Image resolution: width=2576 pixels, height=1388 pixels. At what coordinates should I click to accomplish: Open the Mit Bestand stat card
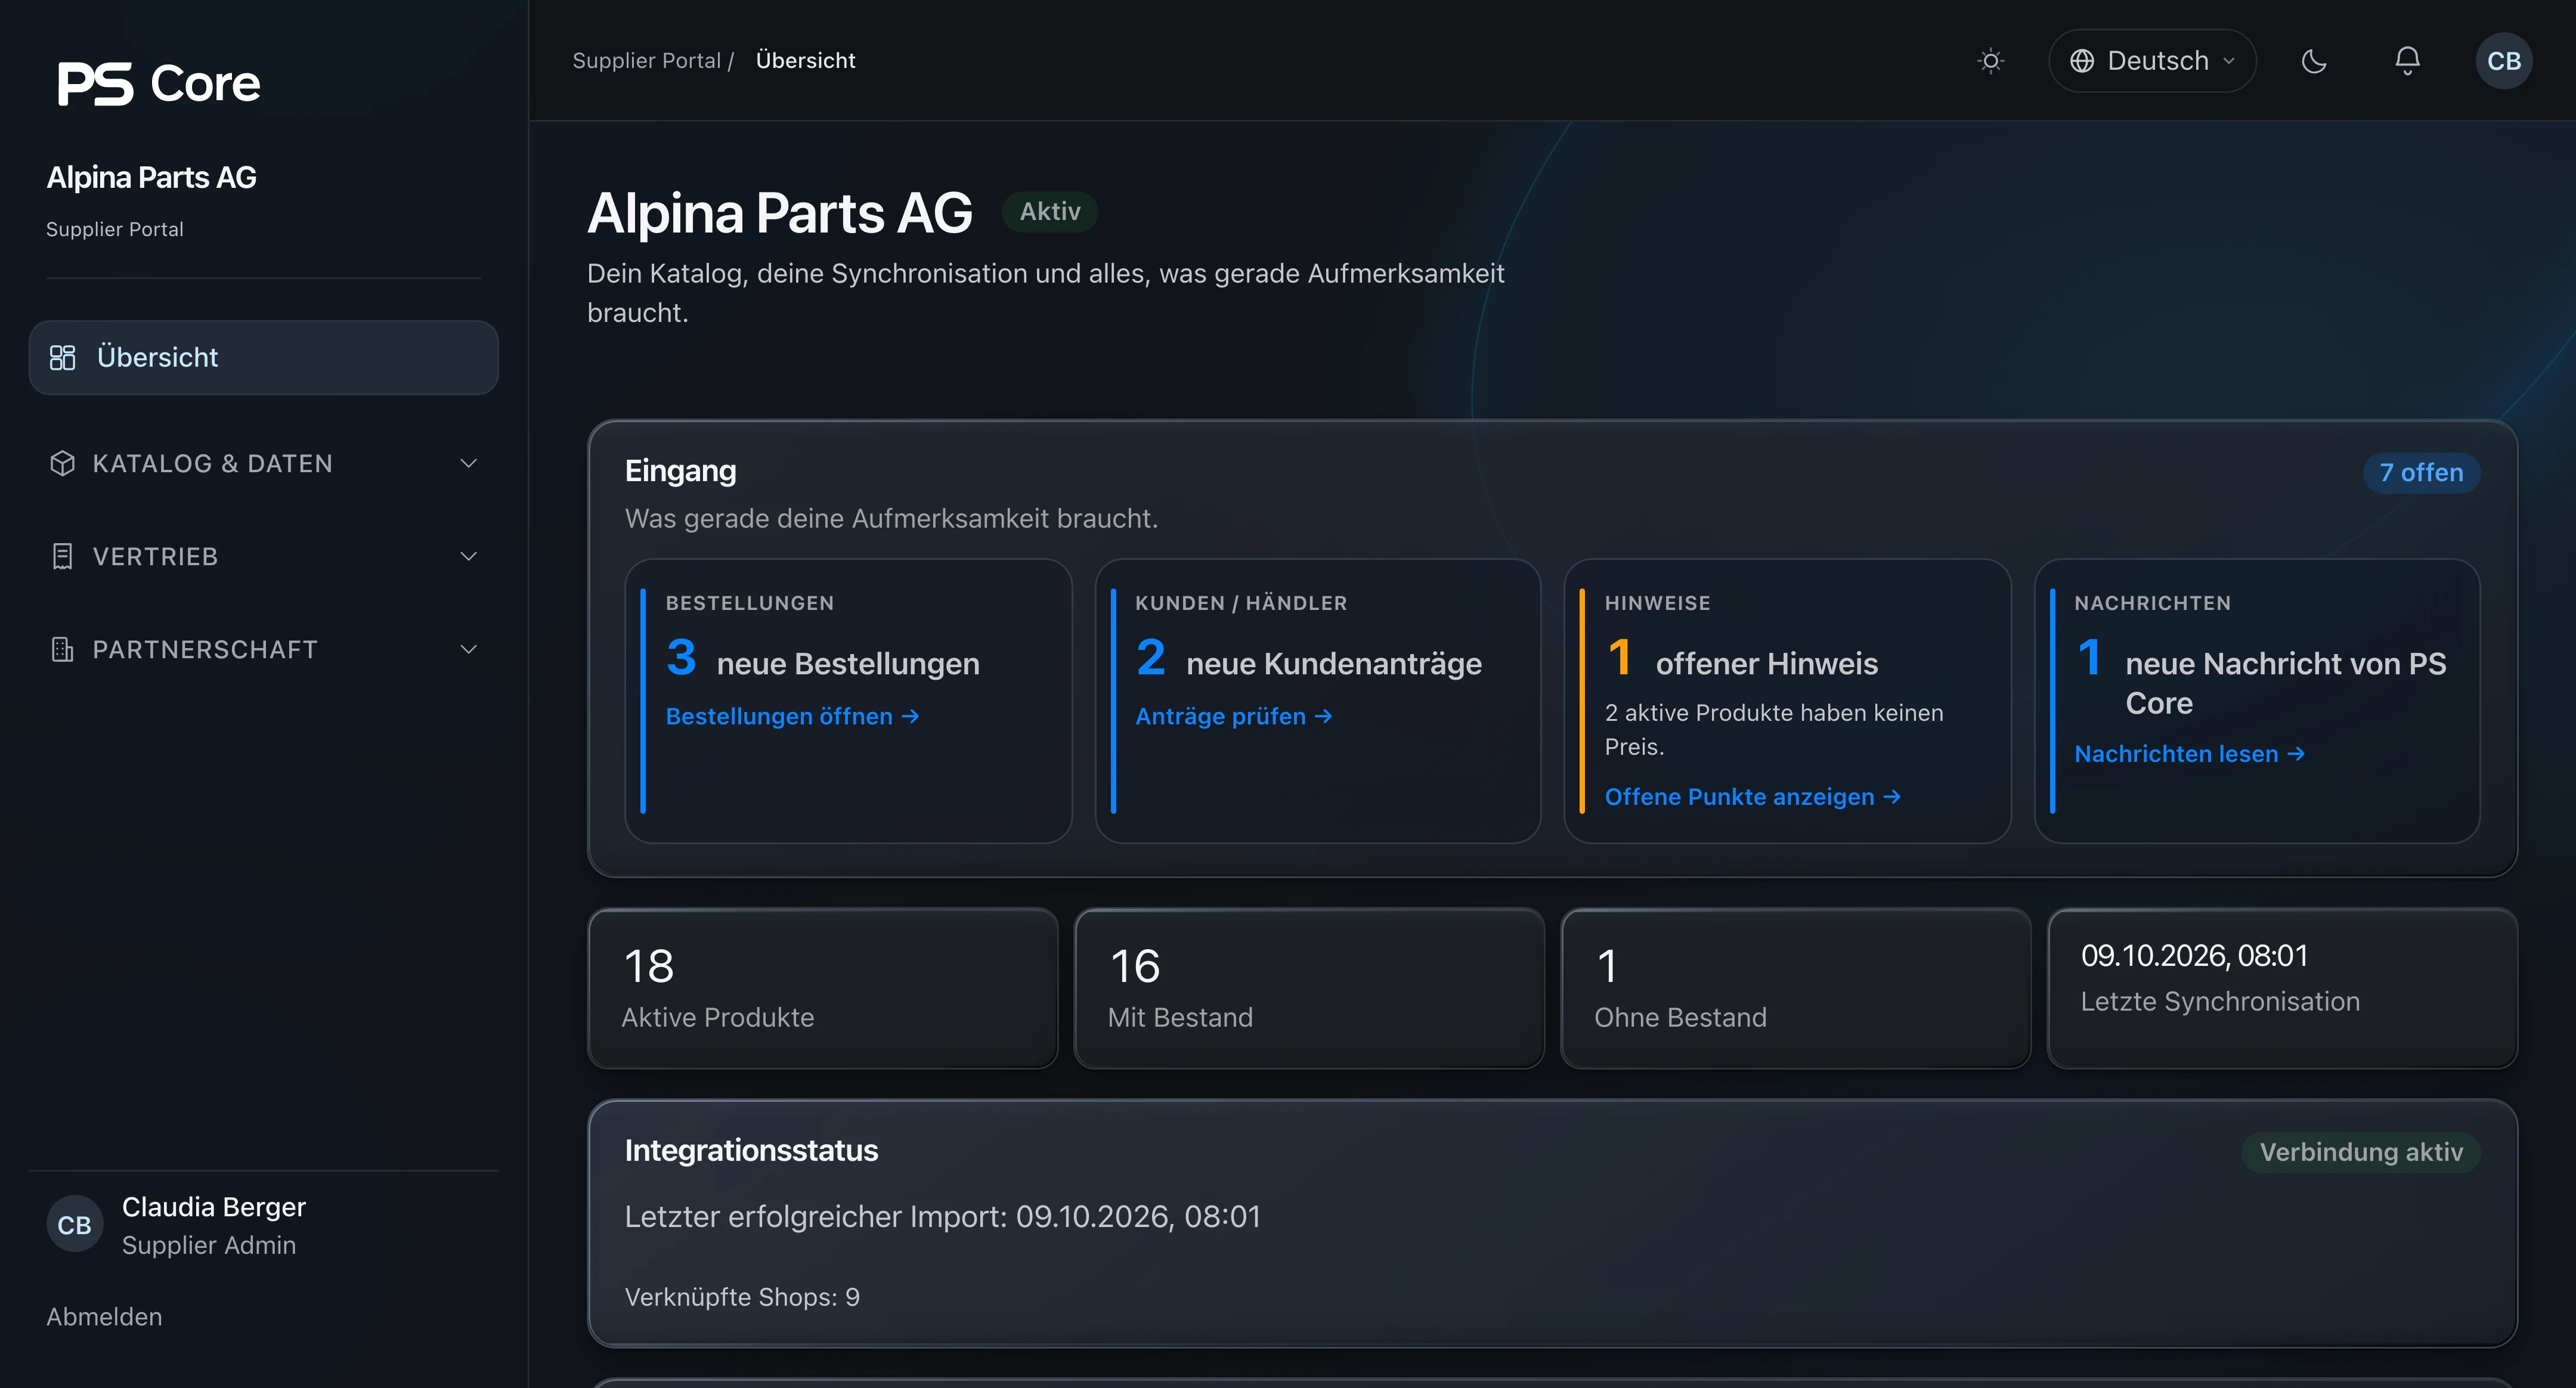1309,988
